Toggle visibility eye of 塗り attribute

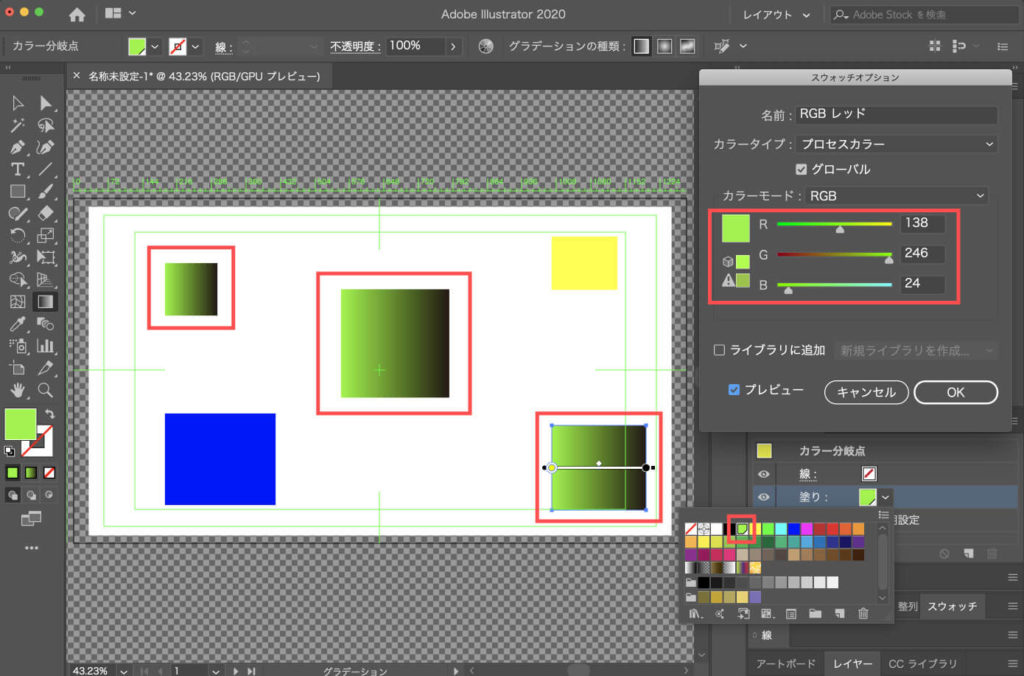click(763, 497)
